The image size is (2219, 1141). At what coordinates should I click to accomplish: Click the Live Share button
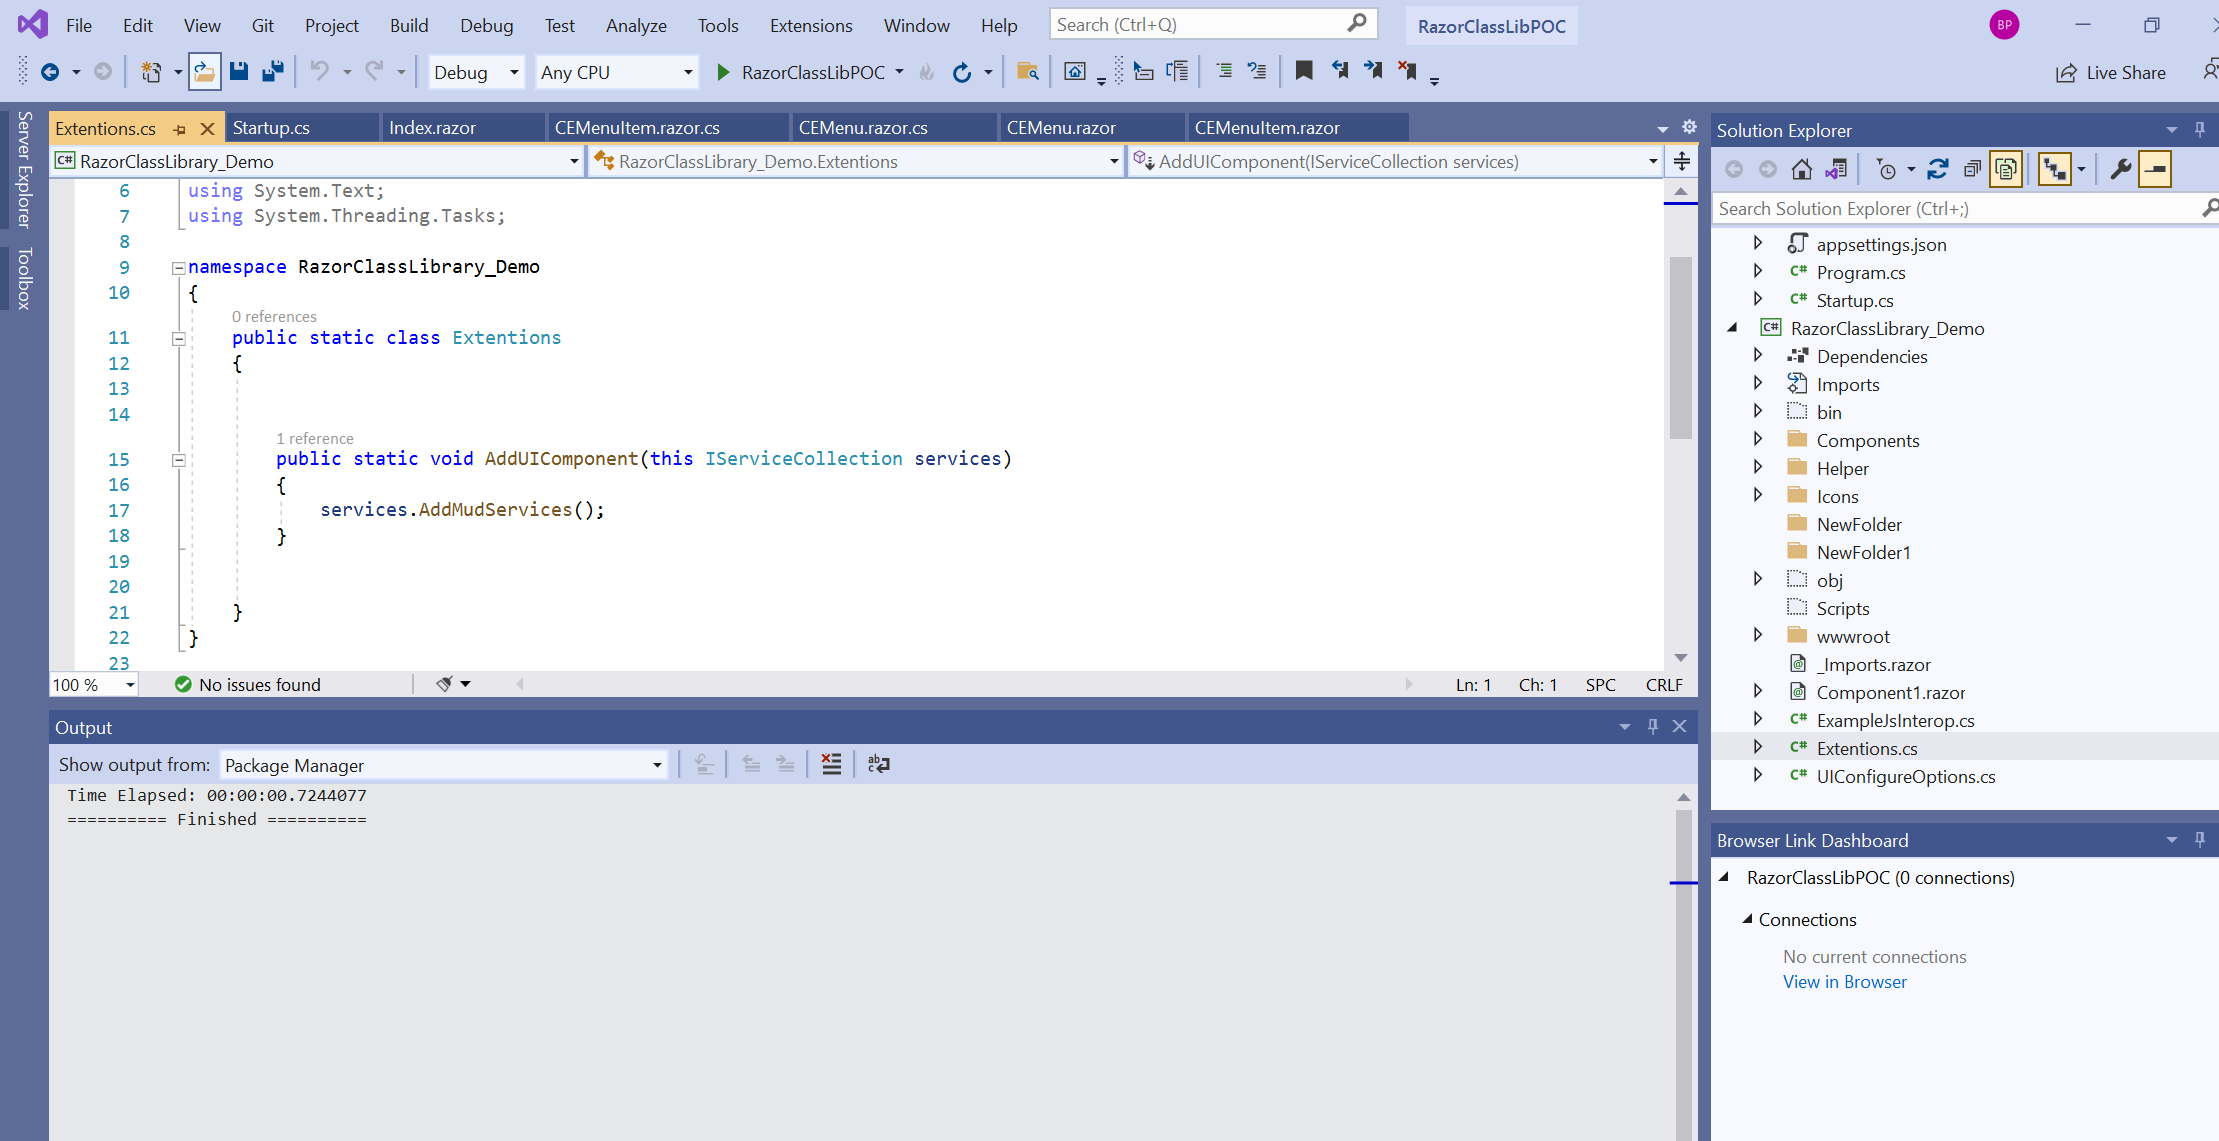pyautogui.click(x=2110, y=72)
